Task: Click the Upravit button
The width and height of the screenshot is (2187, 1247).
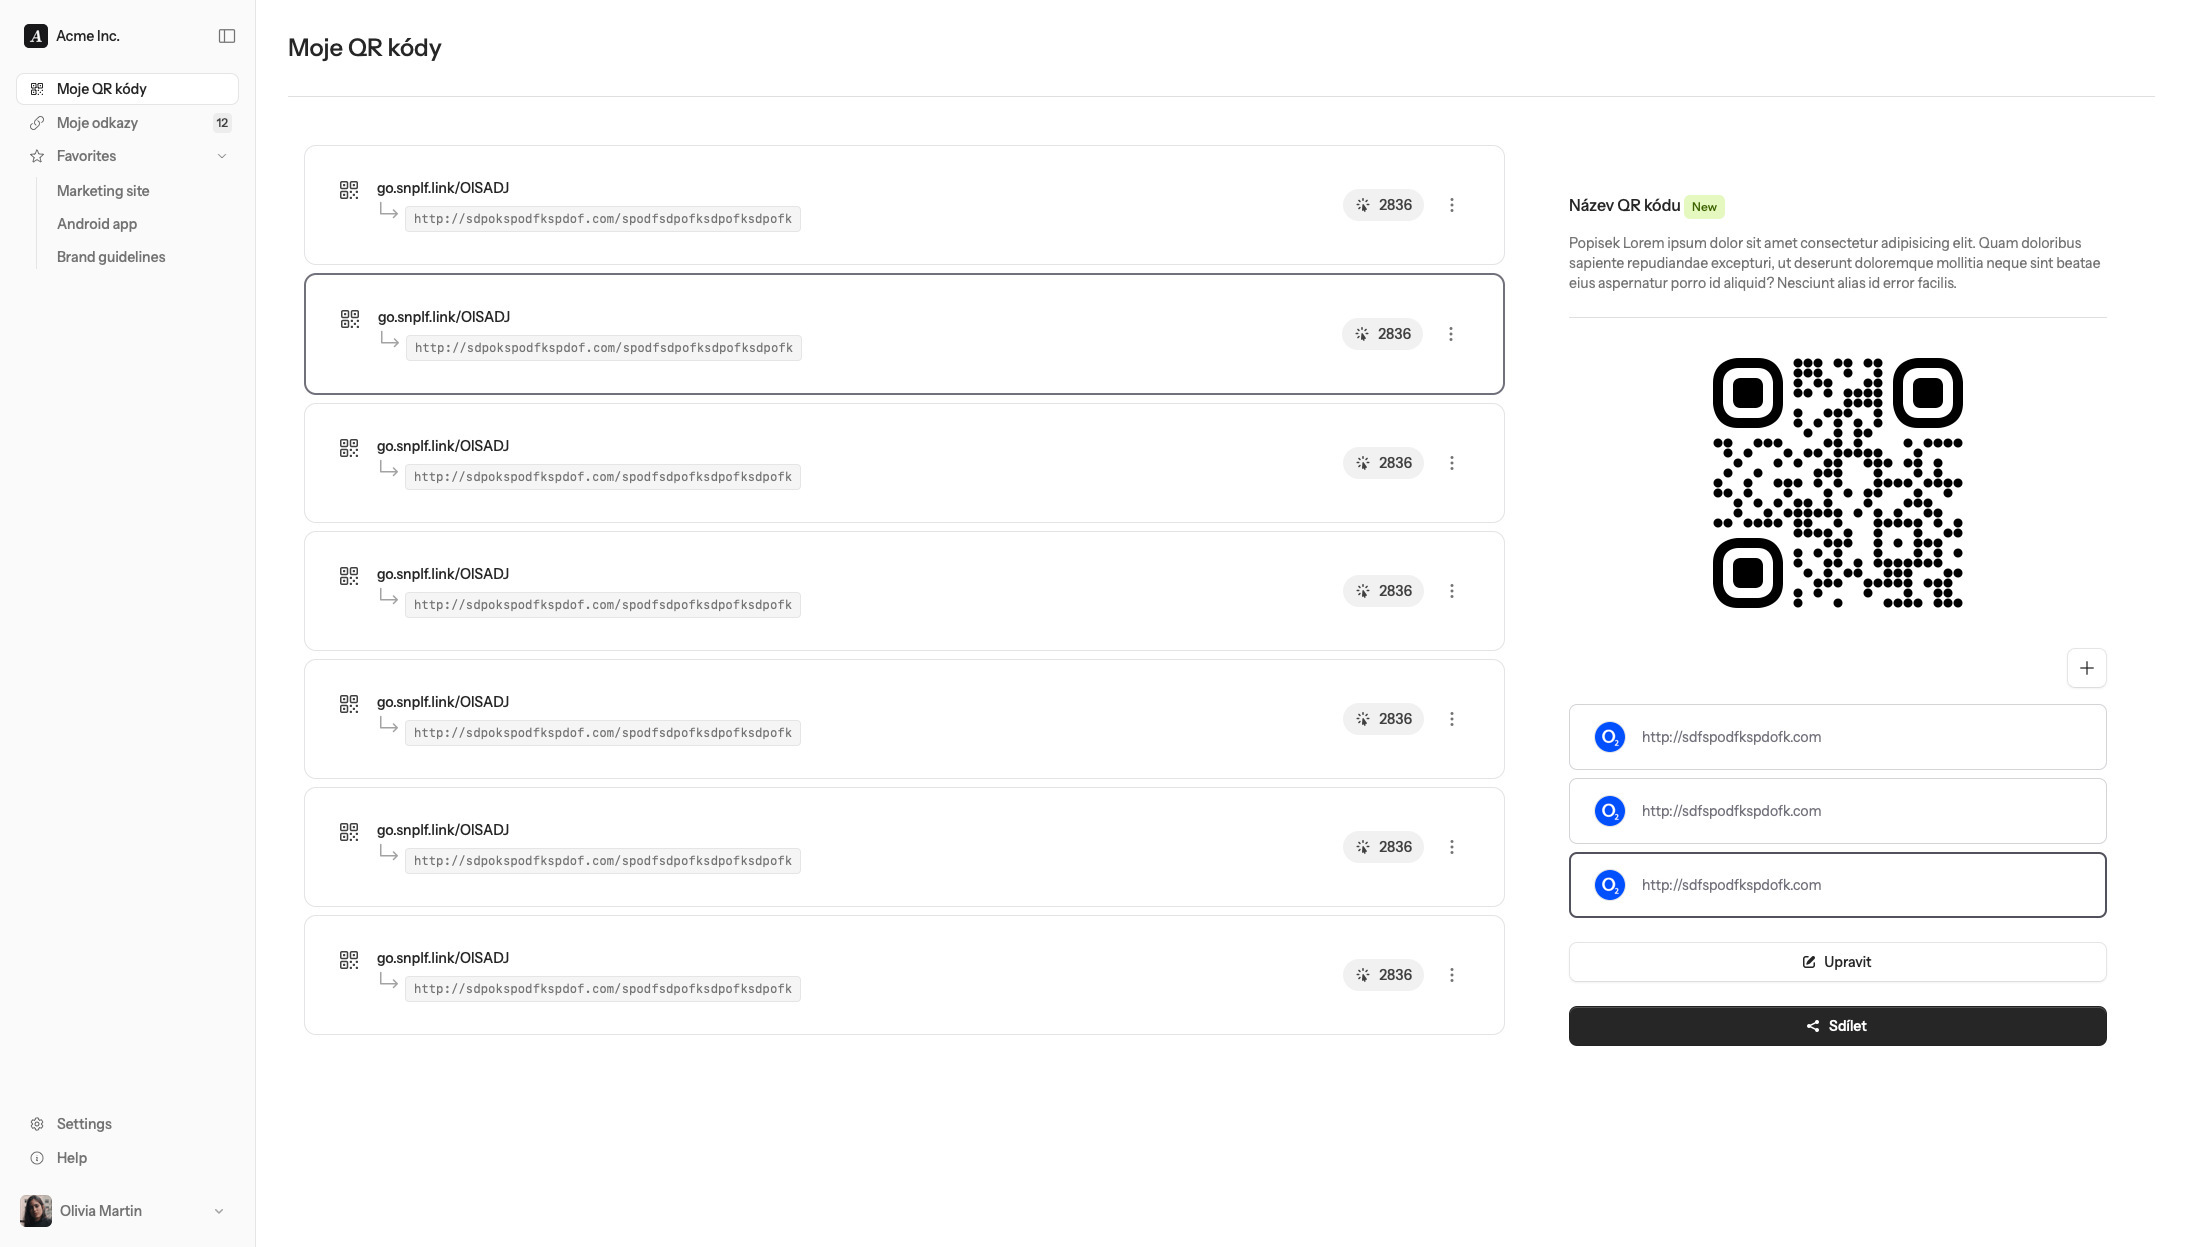Action: (1837, 962)
